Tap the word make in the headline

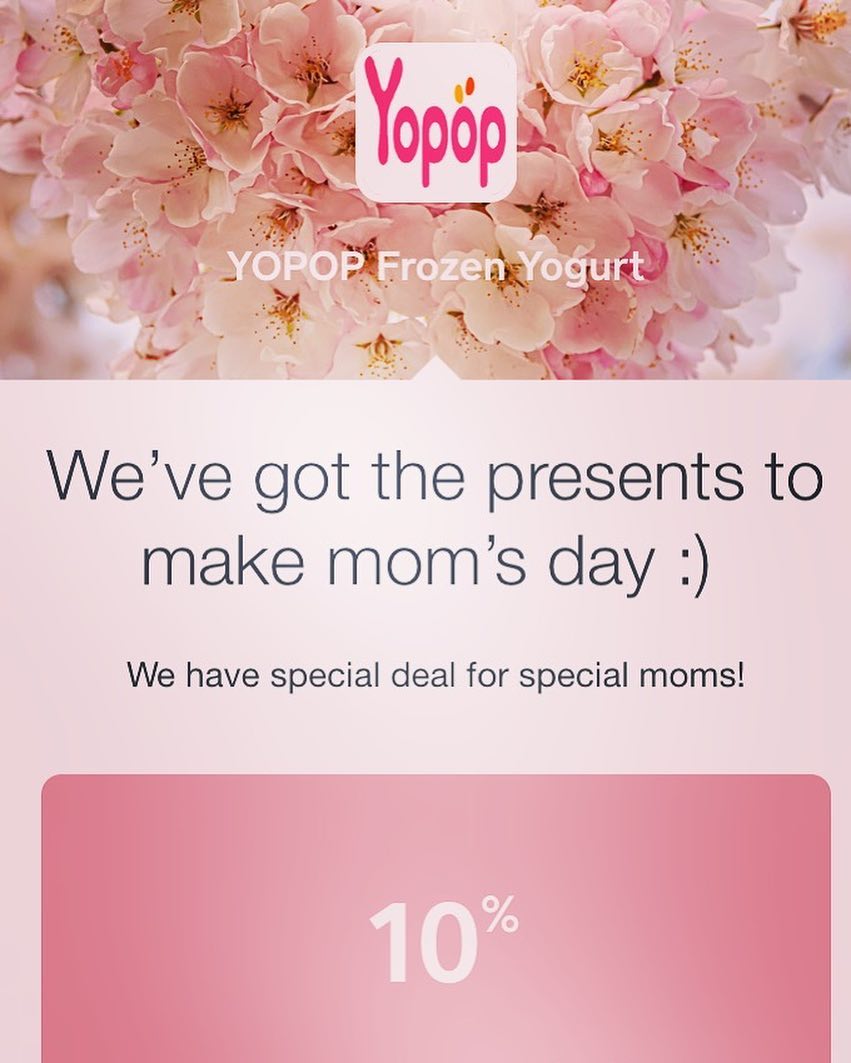(224, 562)
